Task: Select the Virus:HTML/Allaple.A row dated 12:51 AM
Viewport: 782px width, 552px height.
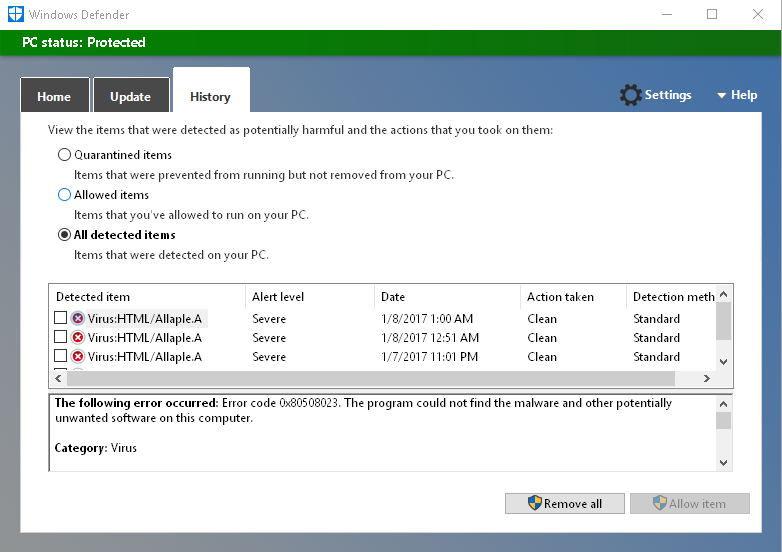Action: [x=384, y=338]
